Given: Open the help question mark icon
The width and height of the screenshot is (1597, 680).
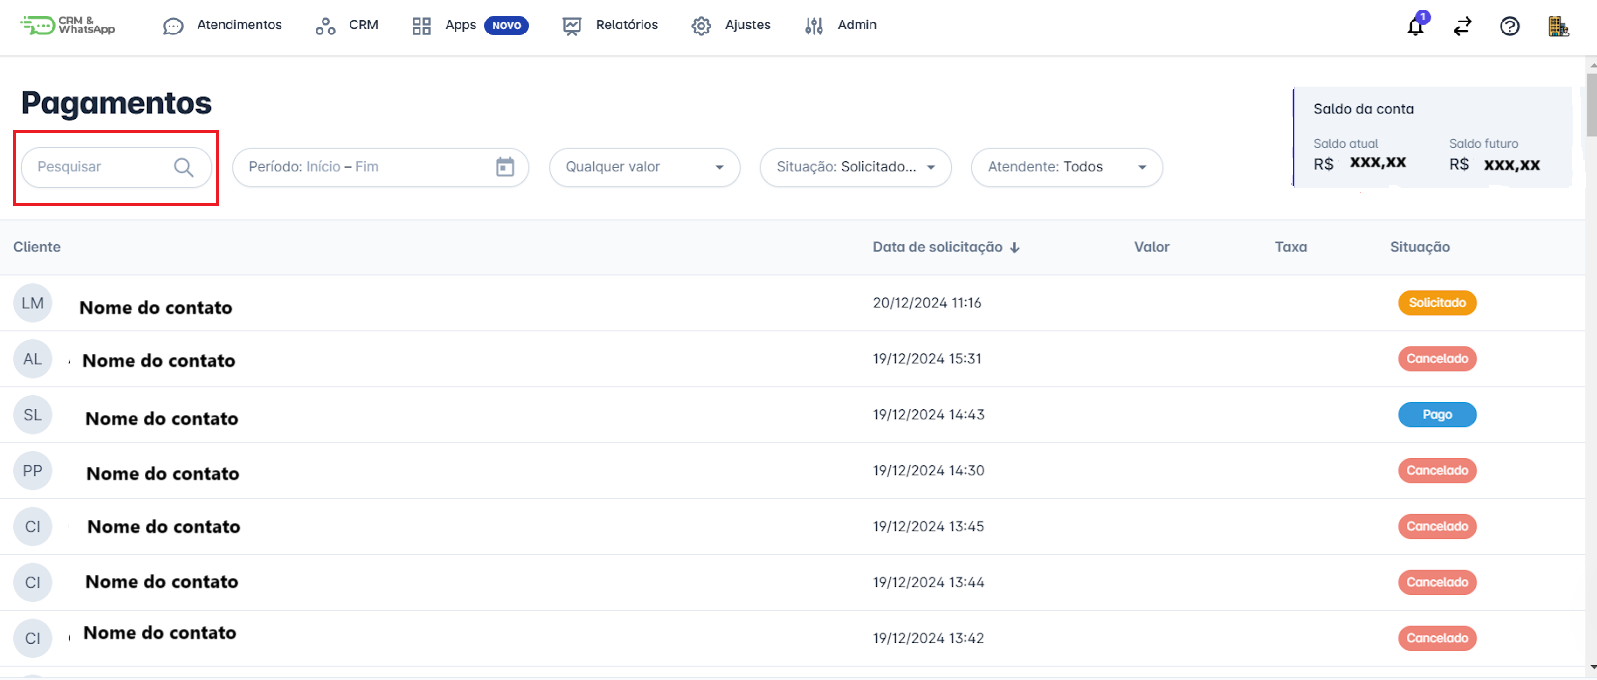Looking at the screenshot, I should point(1510,26).
